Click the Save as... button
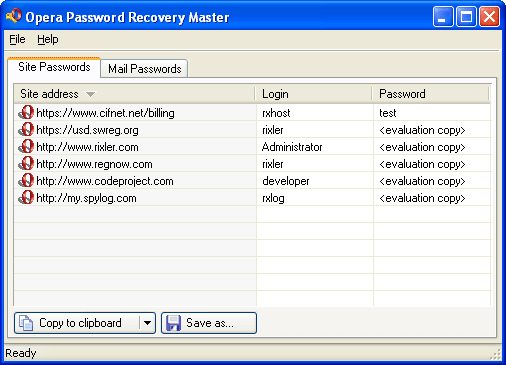 (x=209, y=323)
